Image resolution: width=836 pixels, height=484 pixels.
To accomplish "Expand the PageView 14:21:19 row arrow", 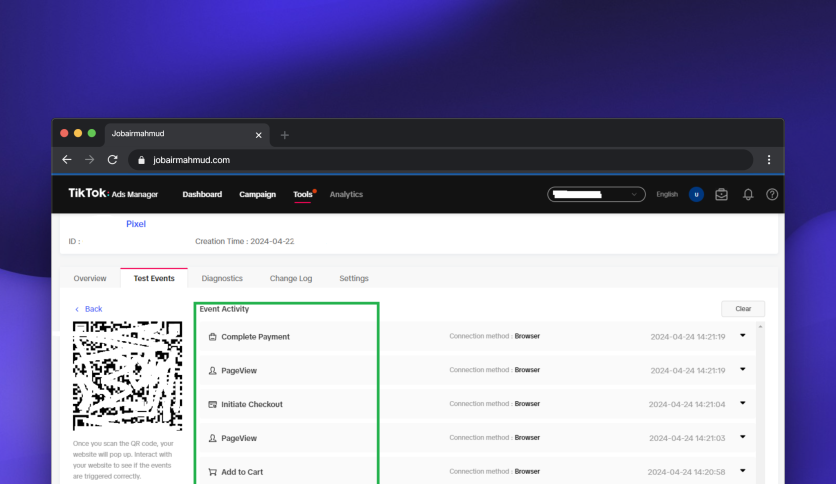I will pyautogui.click(x=743, y=369).
